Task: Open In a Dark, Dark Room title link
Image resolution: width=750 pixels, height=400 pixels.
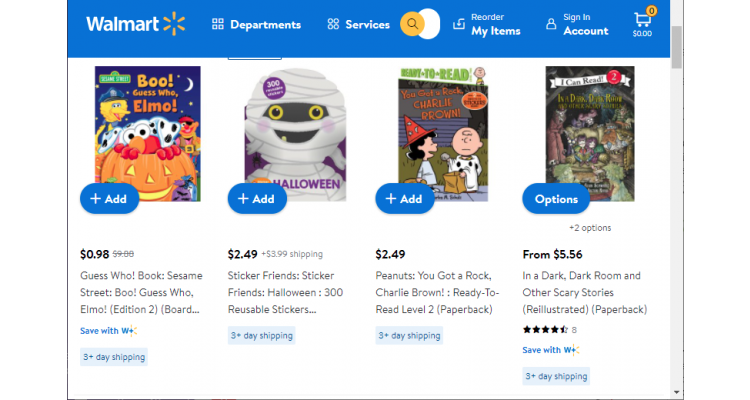Action: point(582,292)
